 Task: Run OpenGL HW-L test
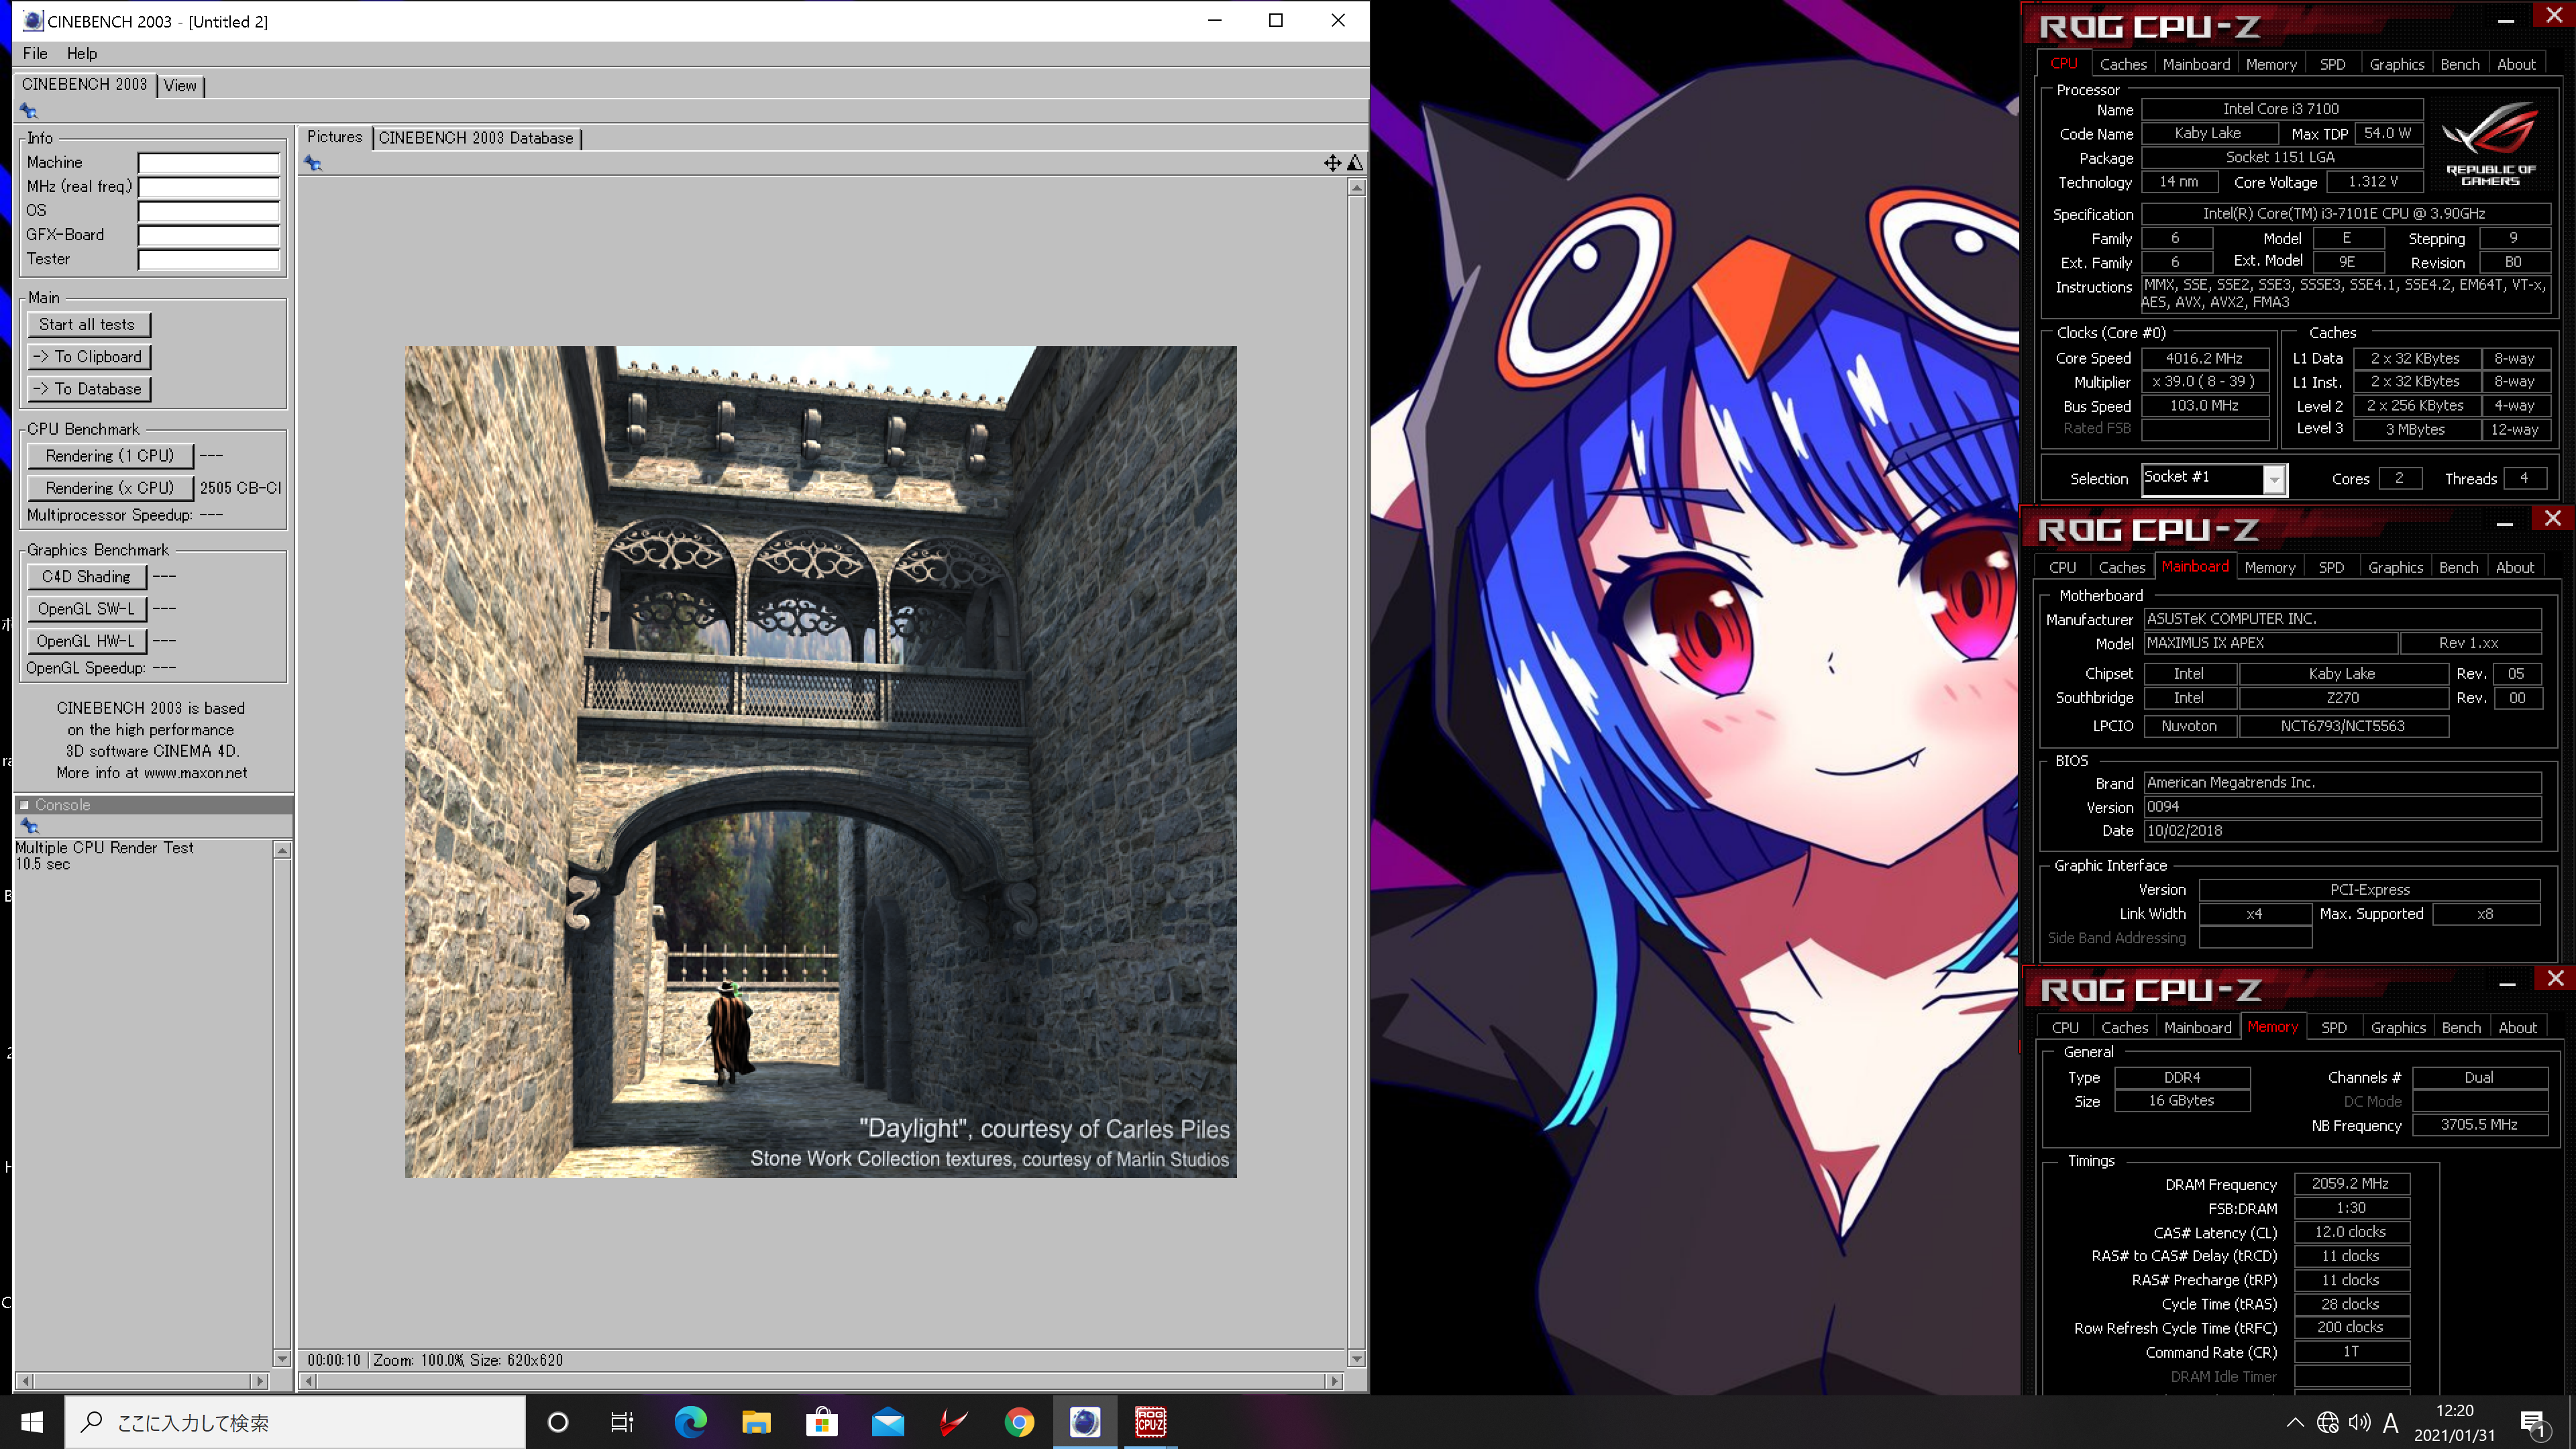point(86,640)
